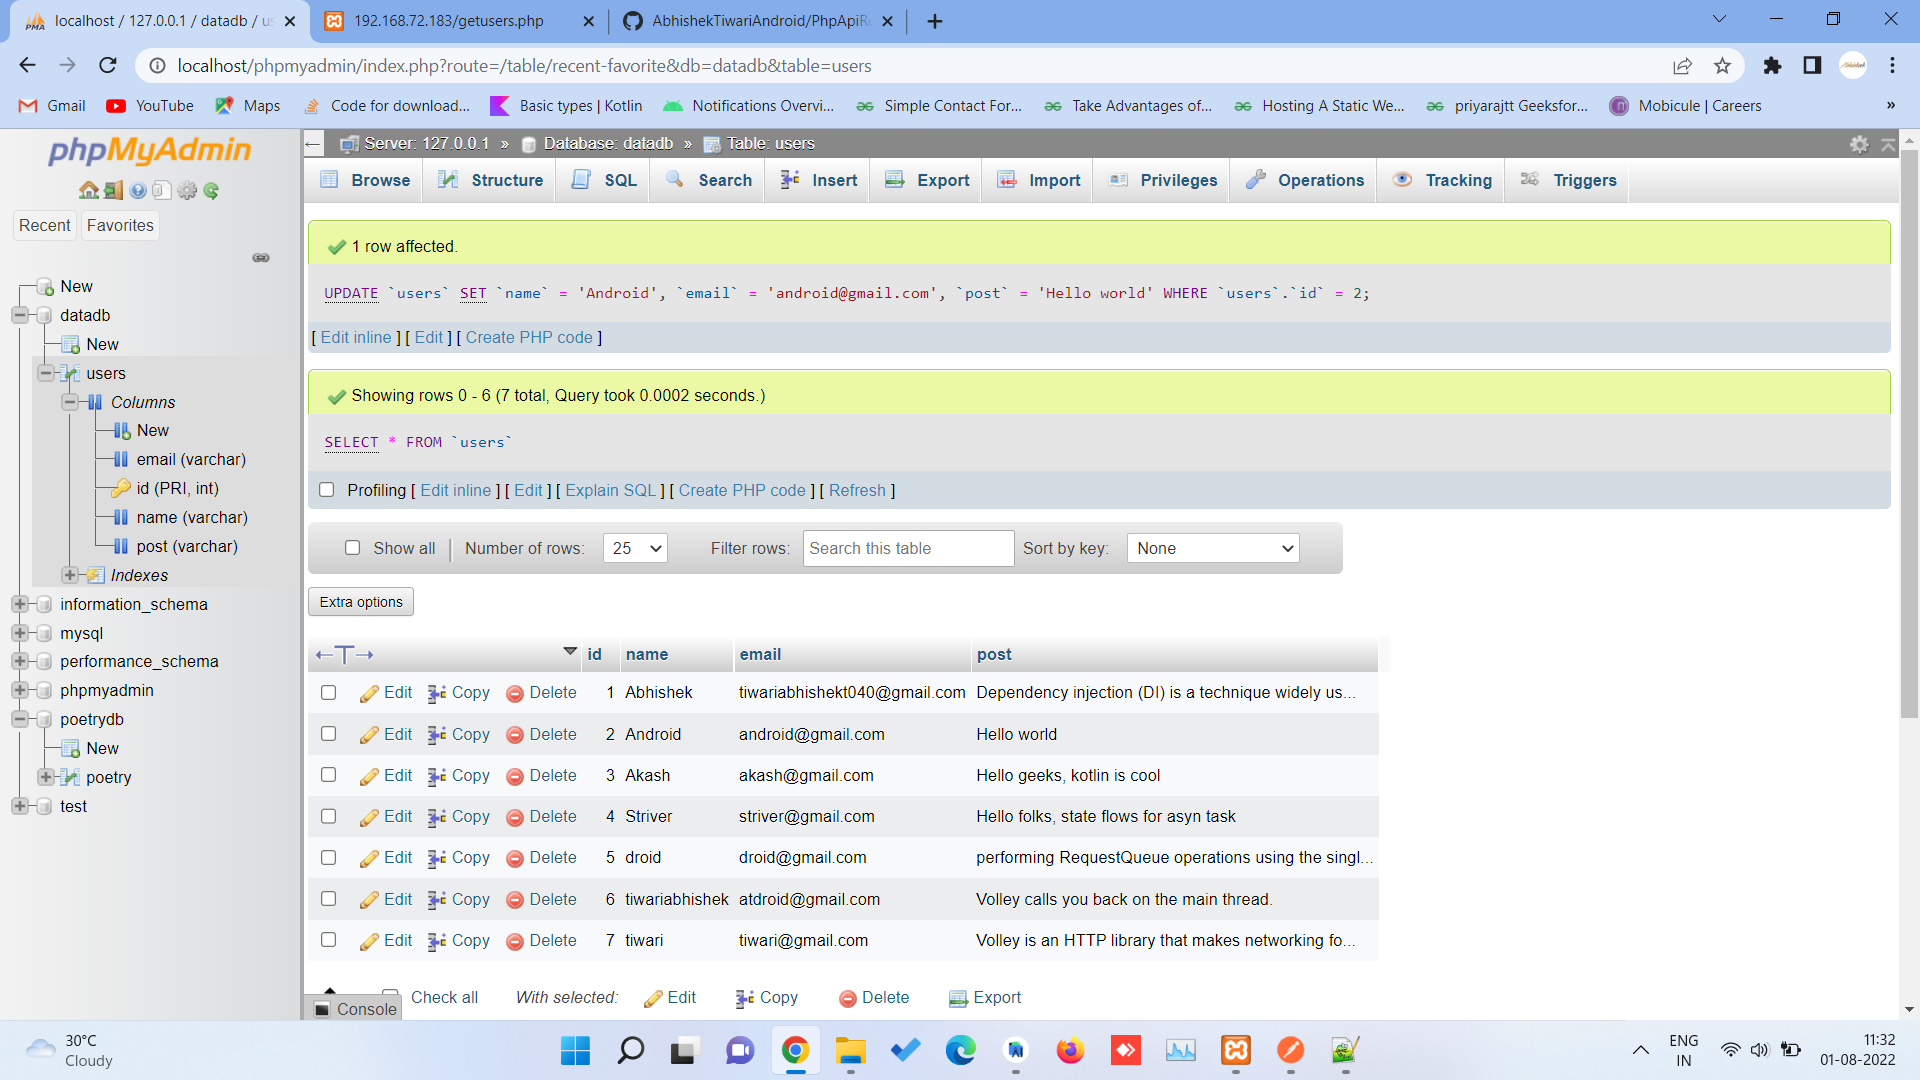Open the Triggers tab
Screen dimensions: 1920x1080
1568,180
